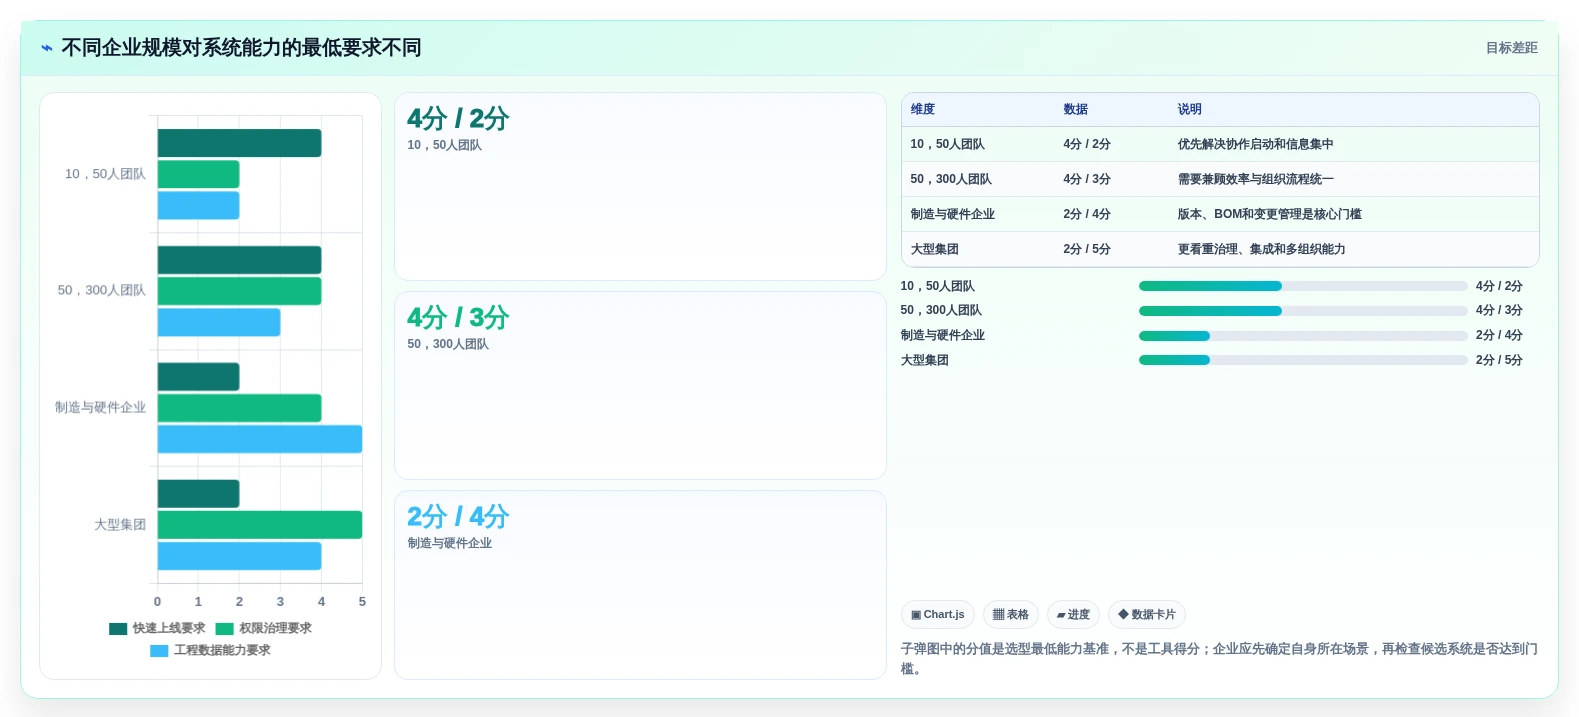Toggle 权限治理要求 legend swatch
This screenshot has height=717, width=1579.
224,629
